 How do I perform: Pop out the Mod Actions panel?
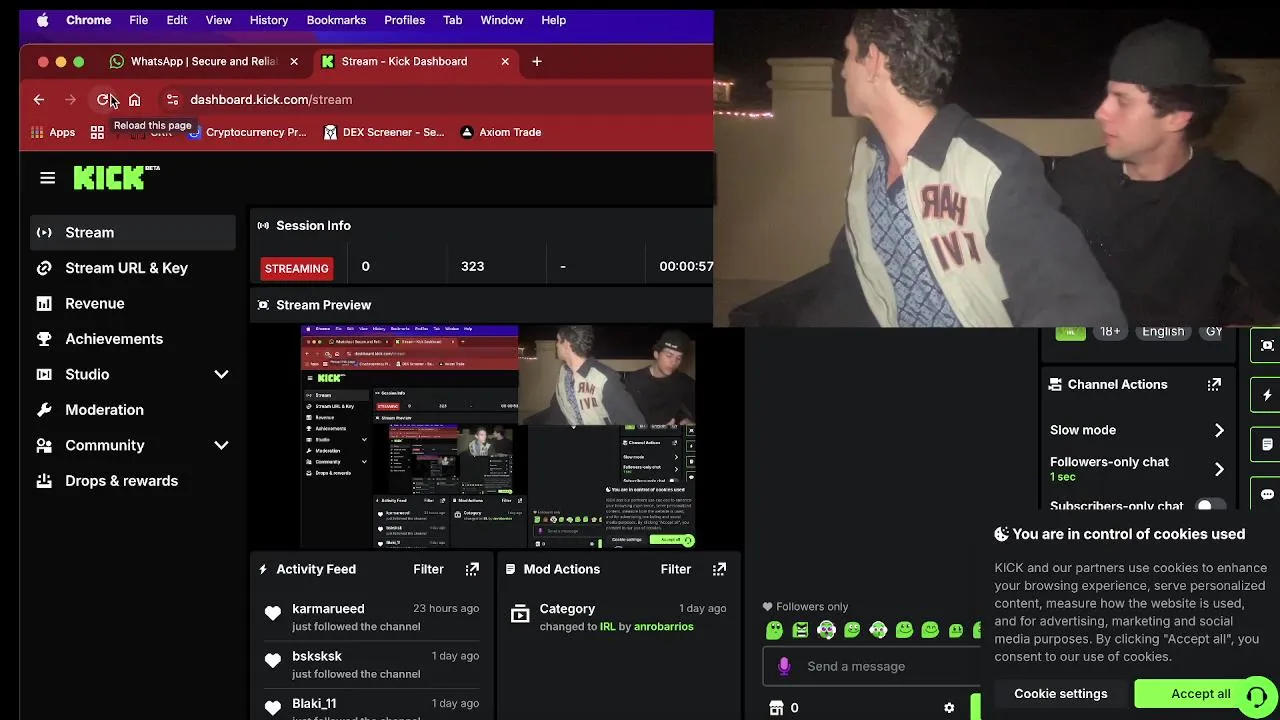[719, 569]
